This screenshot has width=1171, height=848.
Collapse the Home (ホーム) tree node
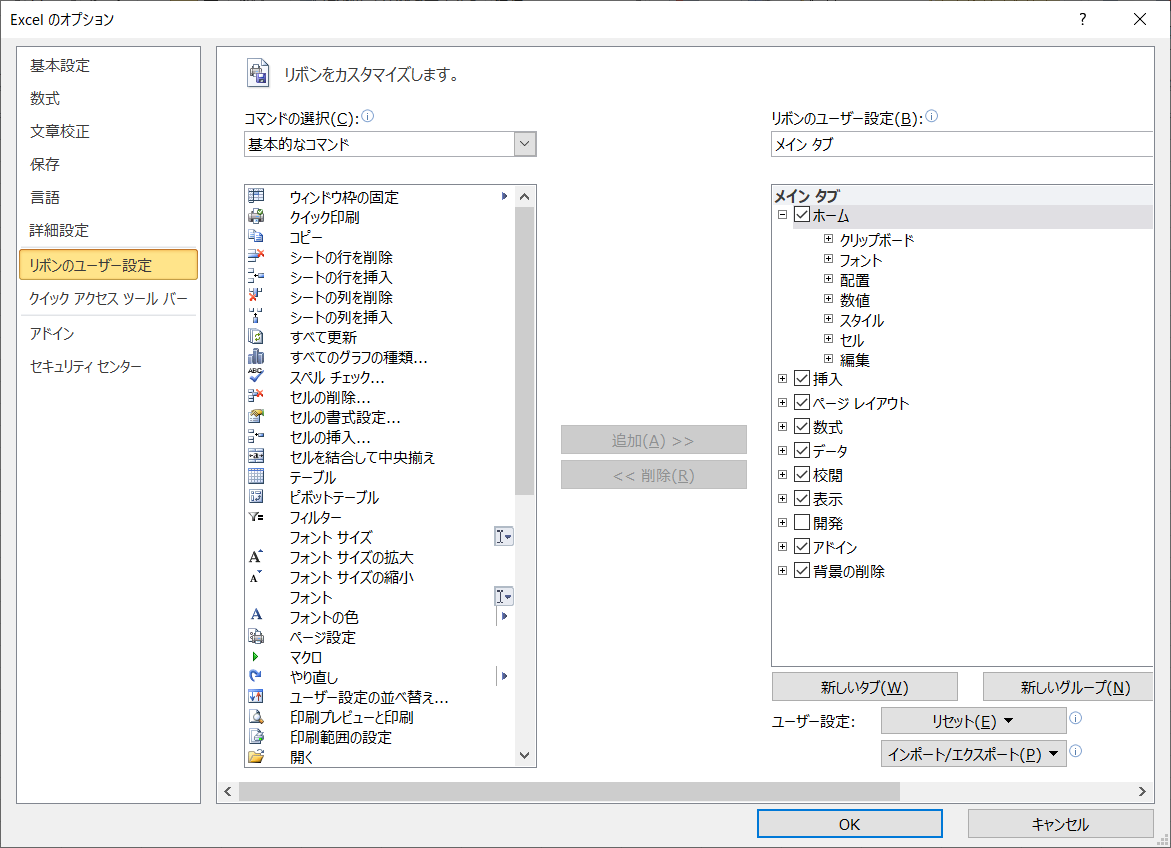[783, 215]
